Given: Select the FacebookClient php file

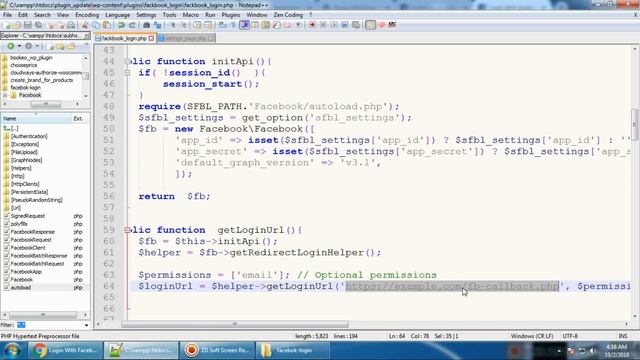Looking at the screenshot, I should click(28, 248).
